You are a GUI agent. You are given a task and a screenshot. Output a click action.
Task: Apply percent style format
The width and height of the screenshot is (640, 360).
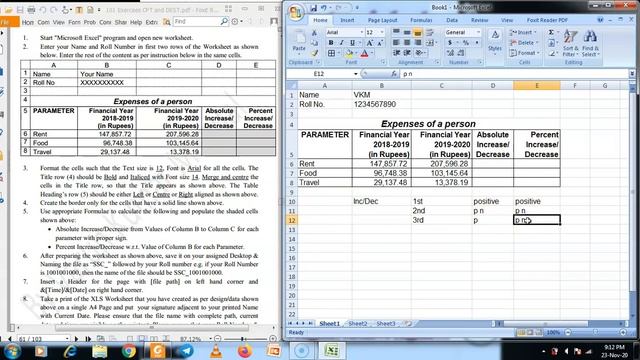click(466, 42)
